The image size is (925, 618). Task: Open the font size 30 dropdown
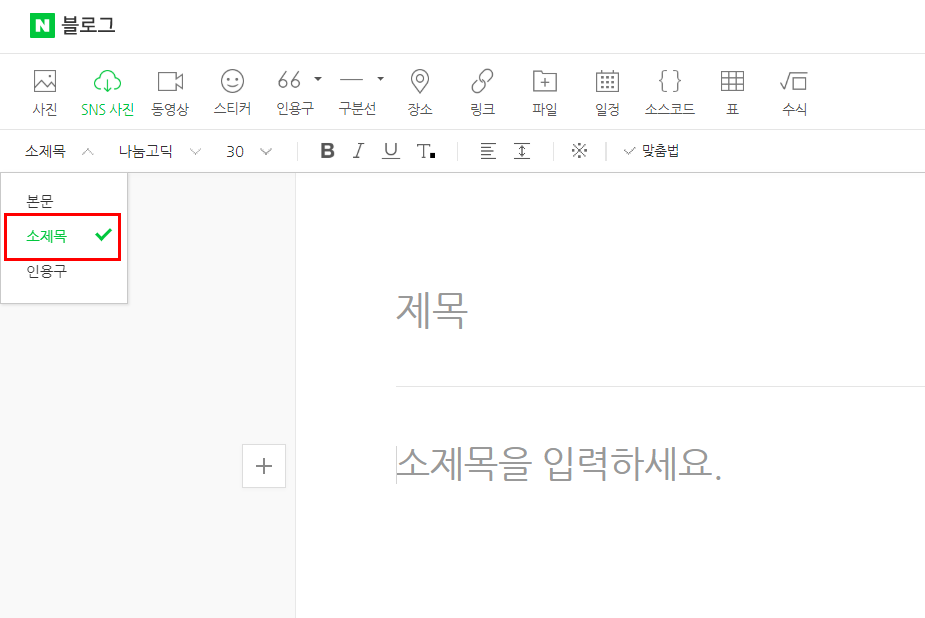pos(248,152)
